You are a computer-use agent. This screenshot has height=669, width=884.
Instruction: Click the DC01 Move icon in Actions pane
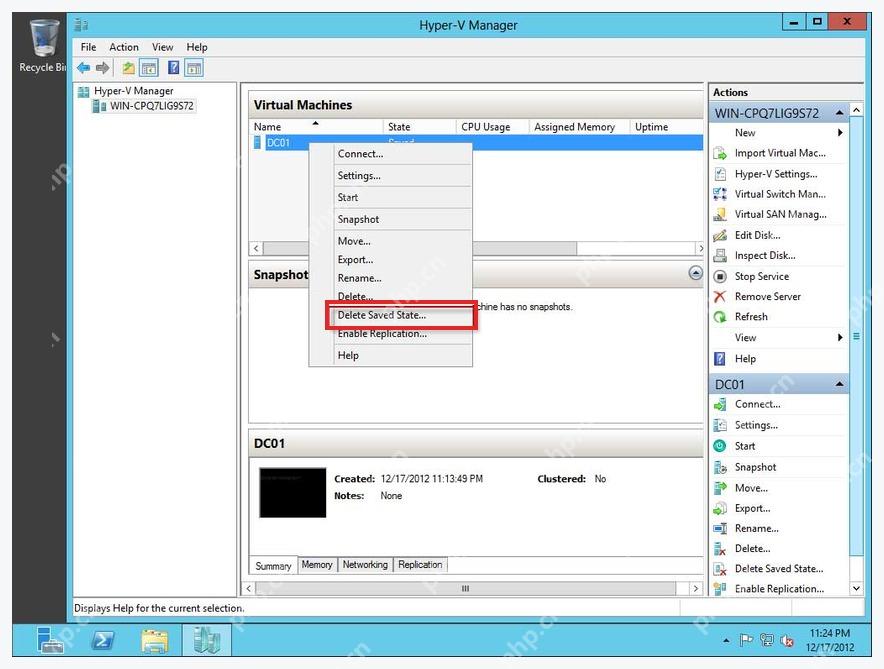pos(720,488)
